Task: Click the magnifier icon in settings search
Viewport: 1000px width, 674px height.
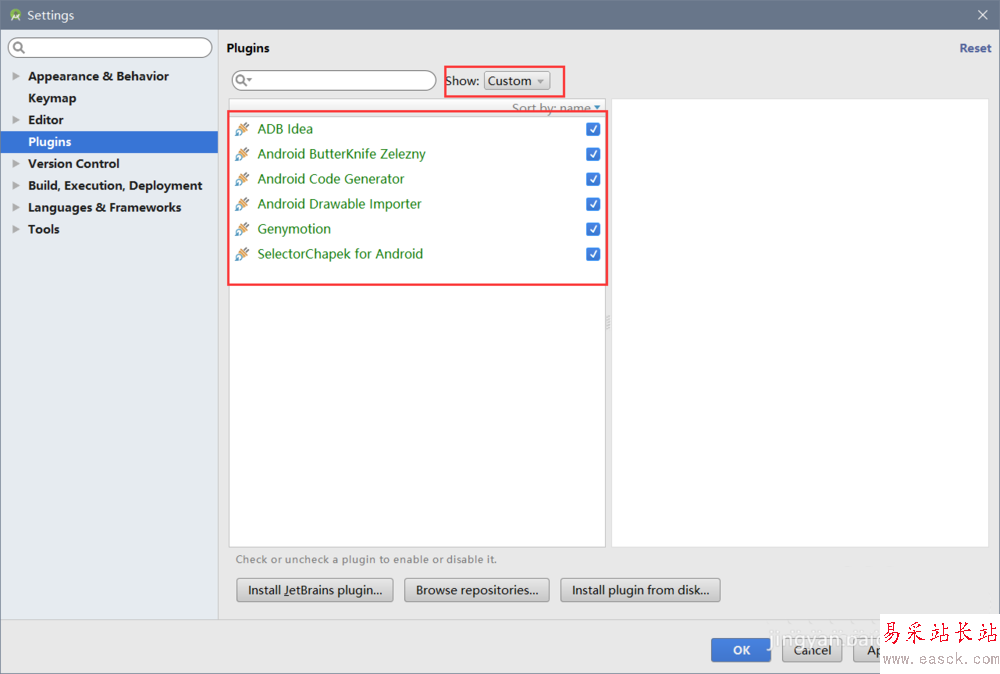Action: (x=18, y=47)
